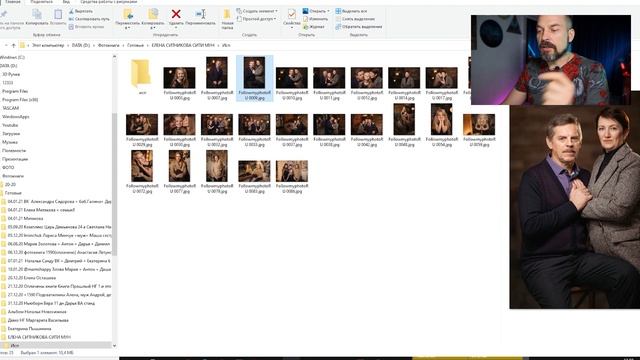Click navigation pane scrollbar up arrow
The image size is (640, 360).
coord(114,57)
